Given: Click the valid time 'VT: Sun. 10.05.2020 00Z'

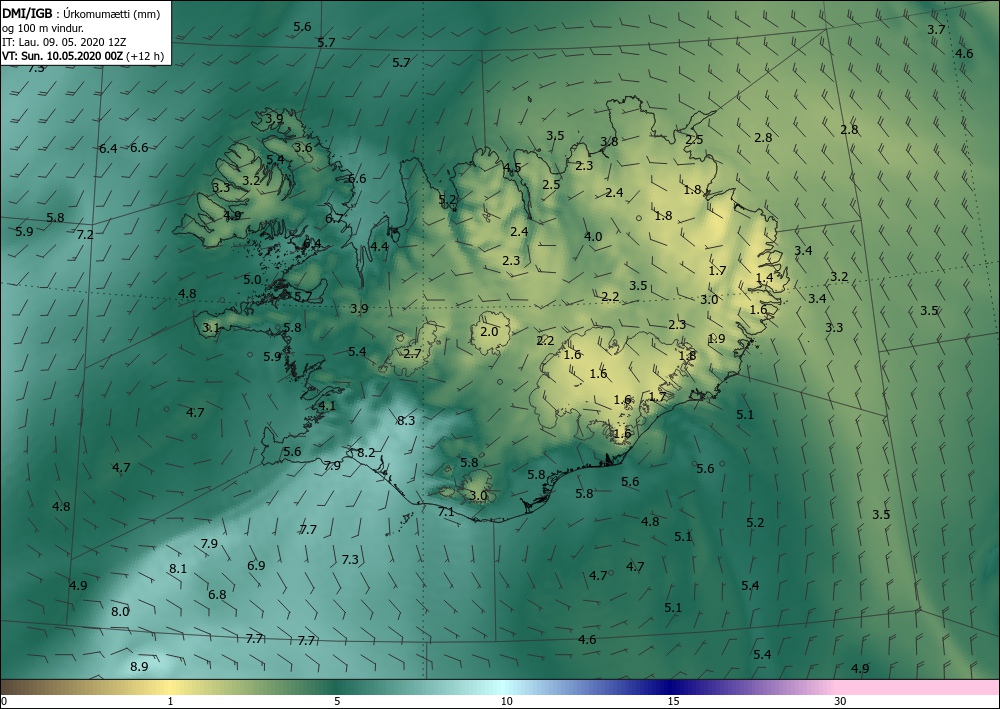Looking at the screenshot, I should pos(62,56).
